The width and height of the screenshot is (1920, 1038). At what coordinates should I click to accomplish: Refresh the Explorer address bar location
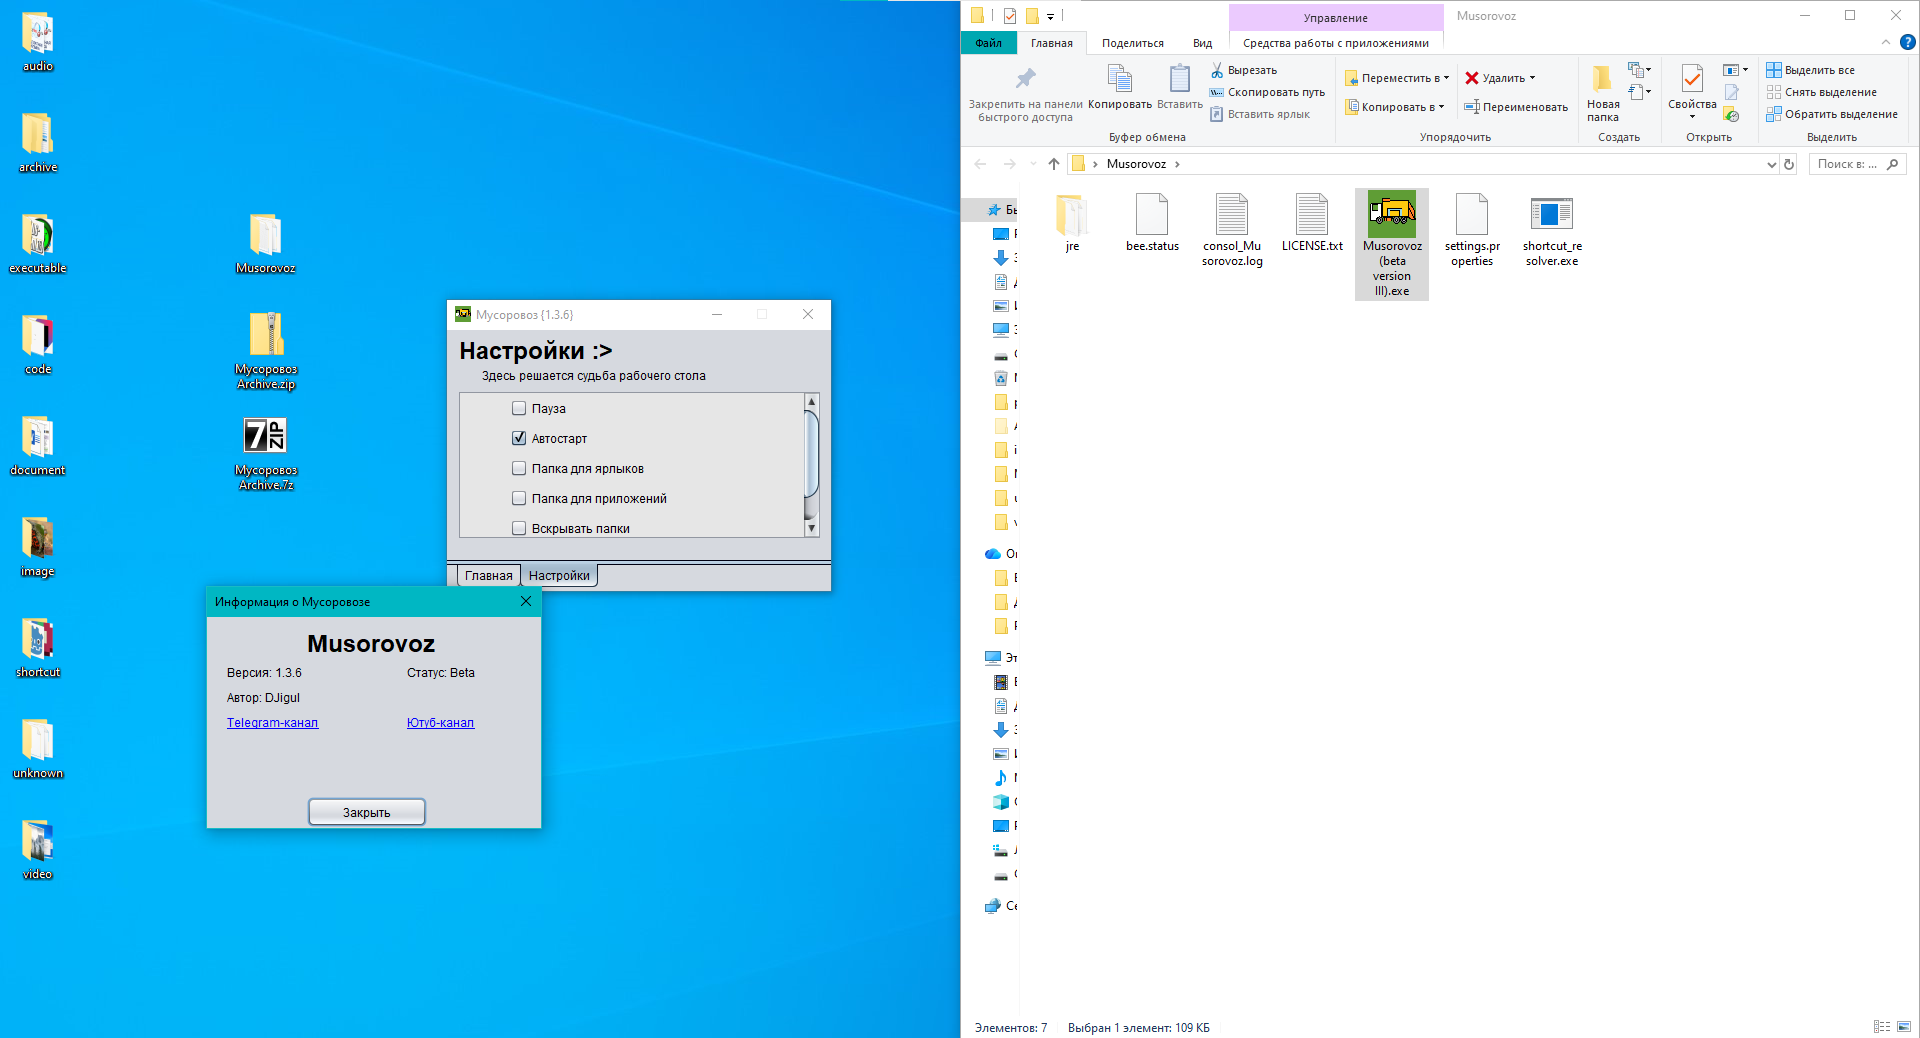1789,164
